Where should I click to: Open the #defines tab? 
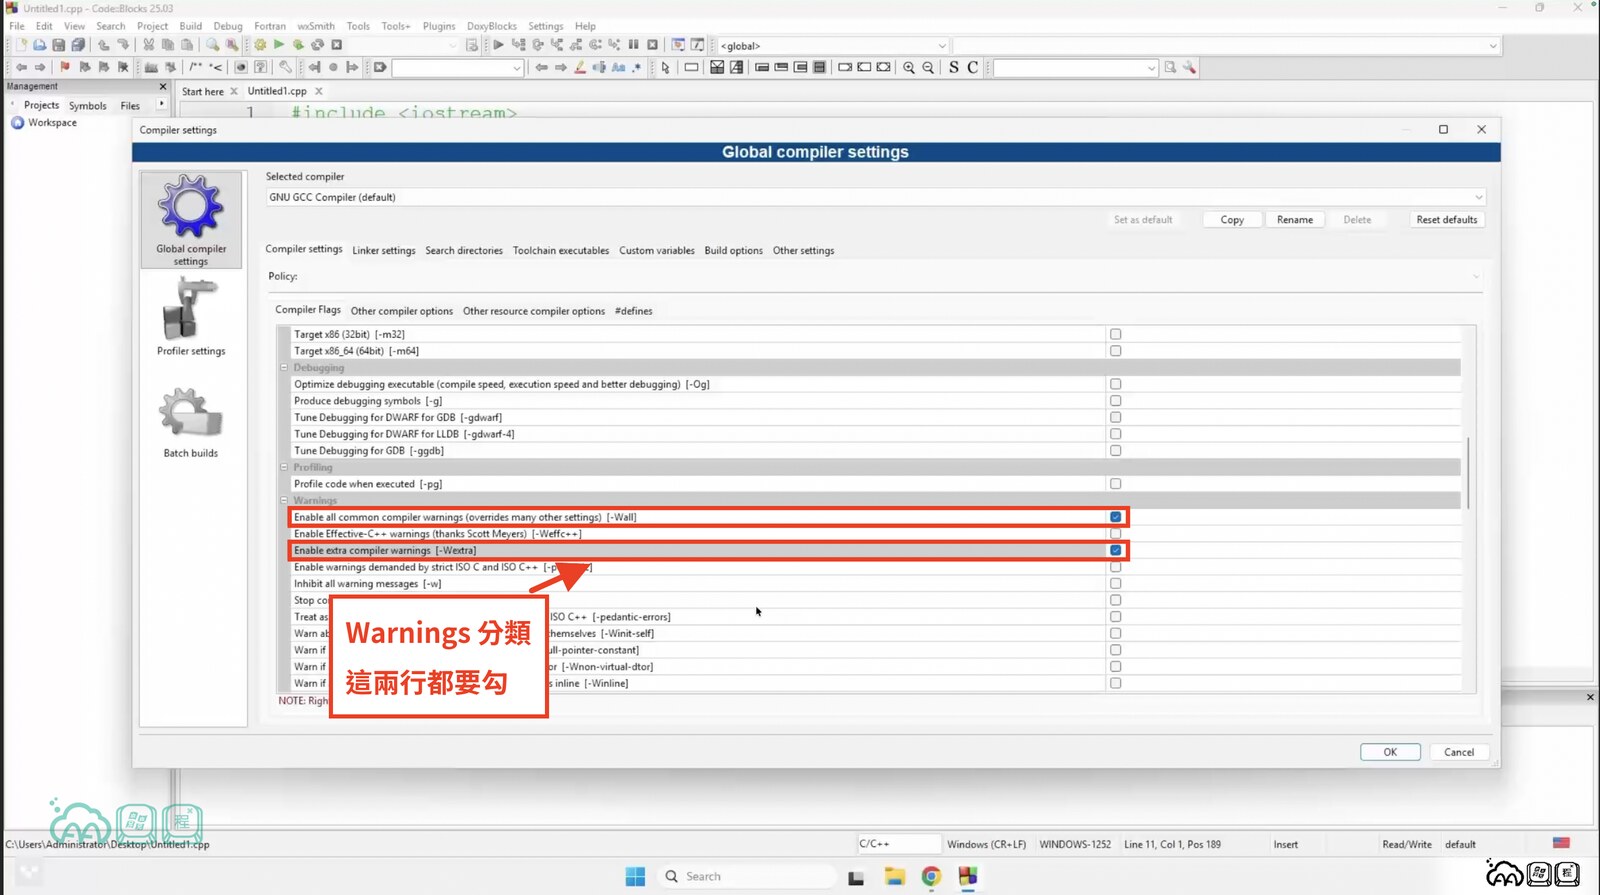633,311
